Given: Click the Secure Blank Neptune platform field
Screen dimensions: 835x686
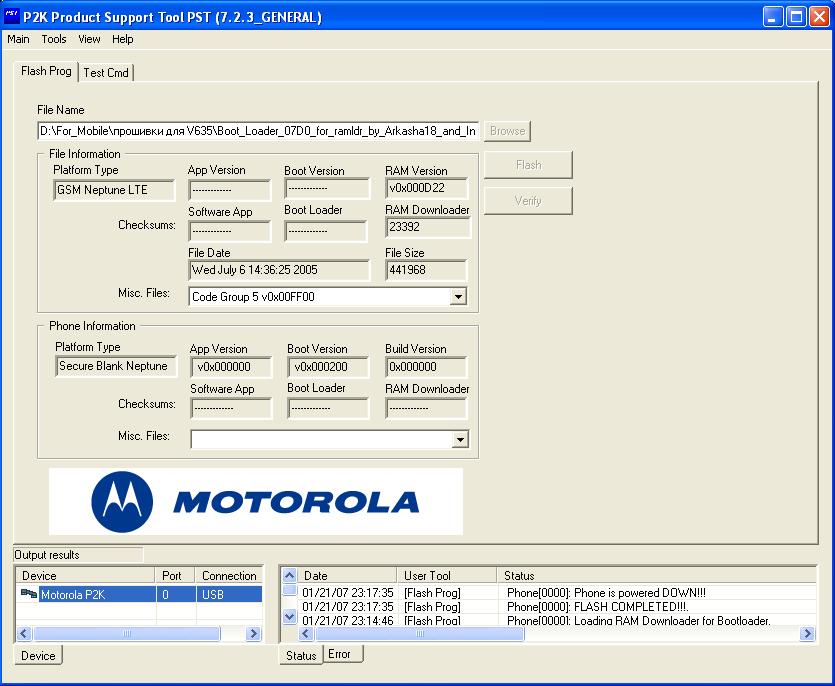Looking at the screenshot, I should (x=116, y=366).
